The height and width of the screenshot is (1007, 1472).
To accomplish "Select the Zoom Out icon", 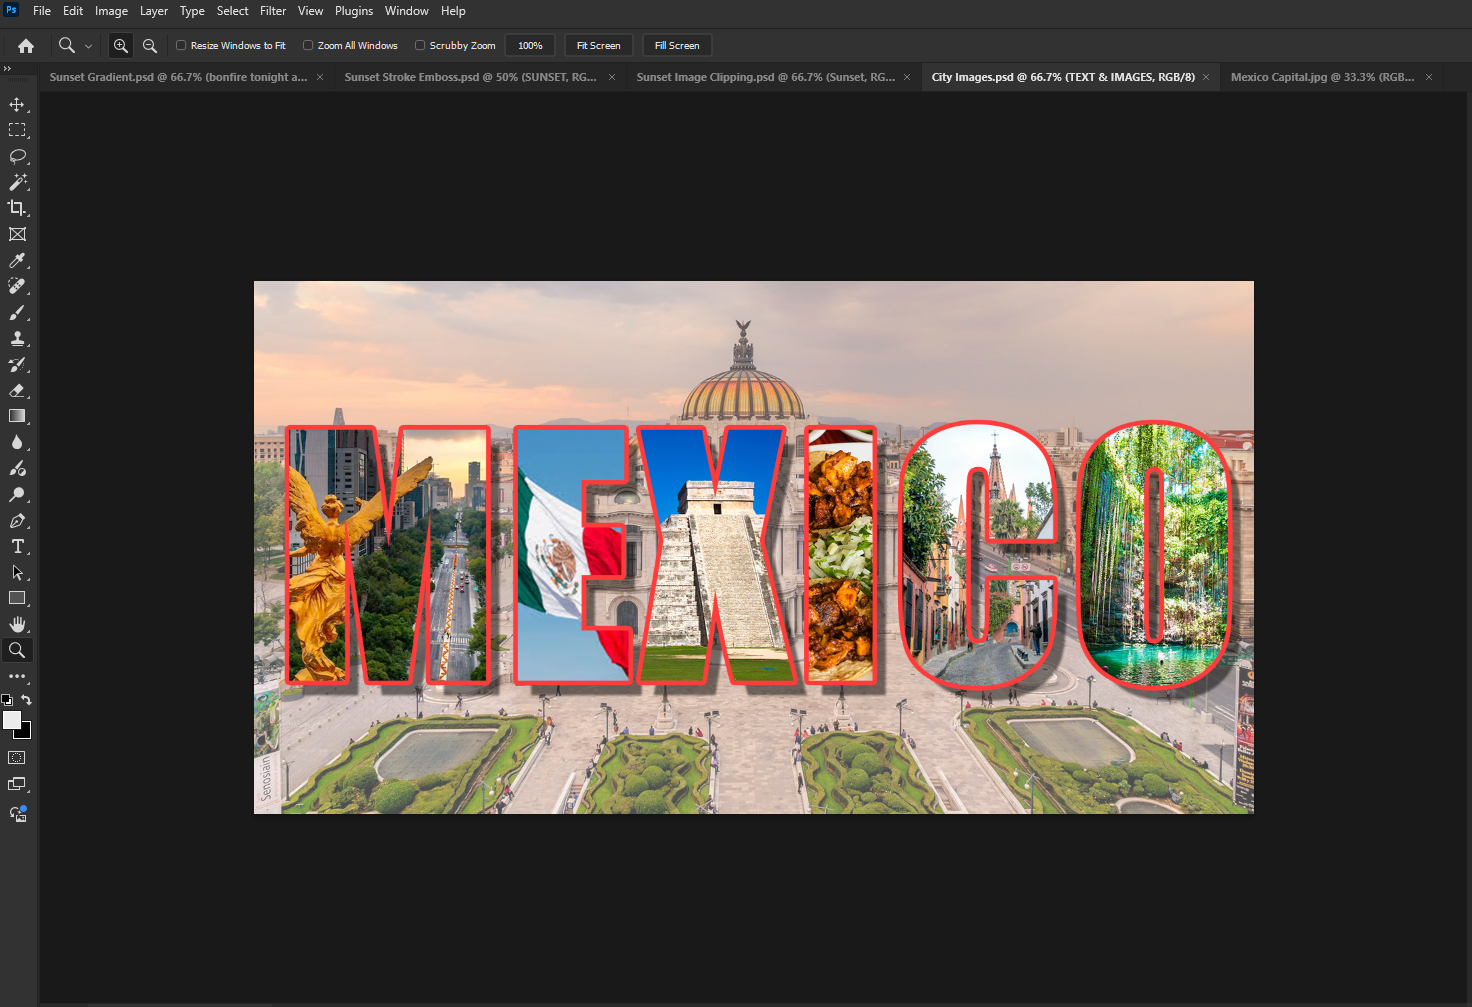I will 149,45.
